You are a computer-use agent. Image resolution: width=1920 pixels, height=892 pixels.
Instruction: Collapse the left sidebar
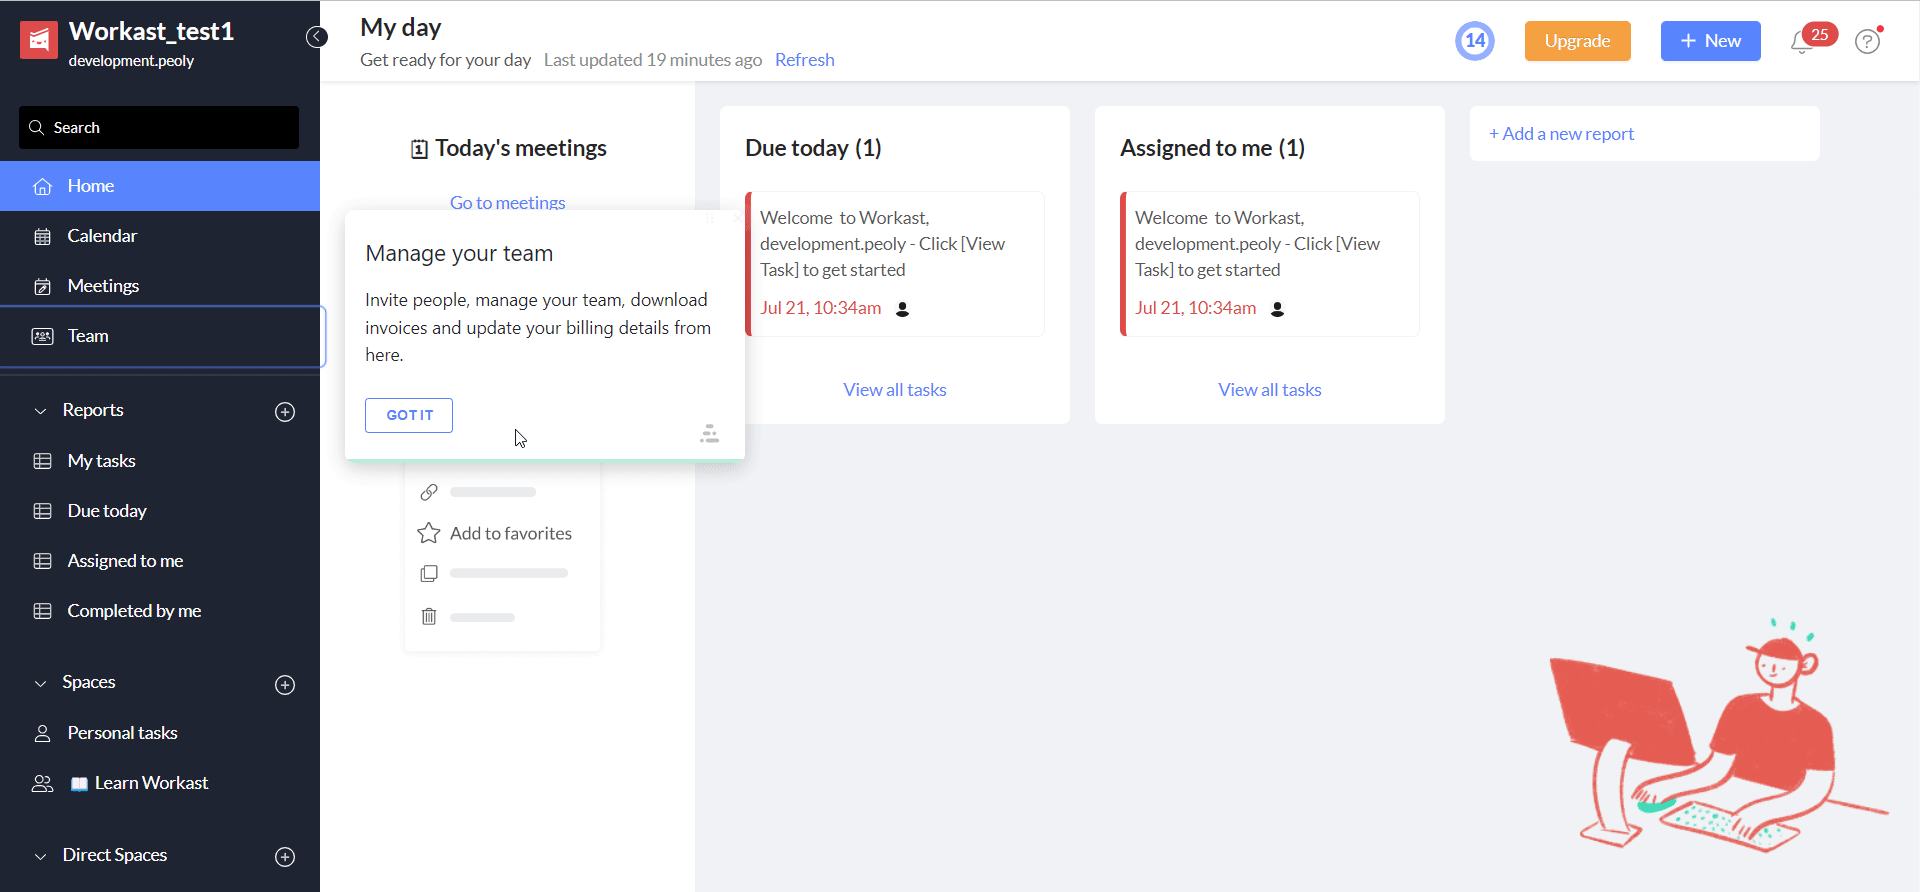click(x=317, y=37)
